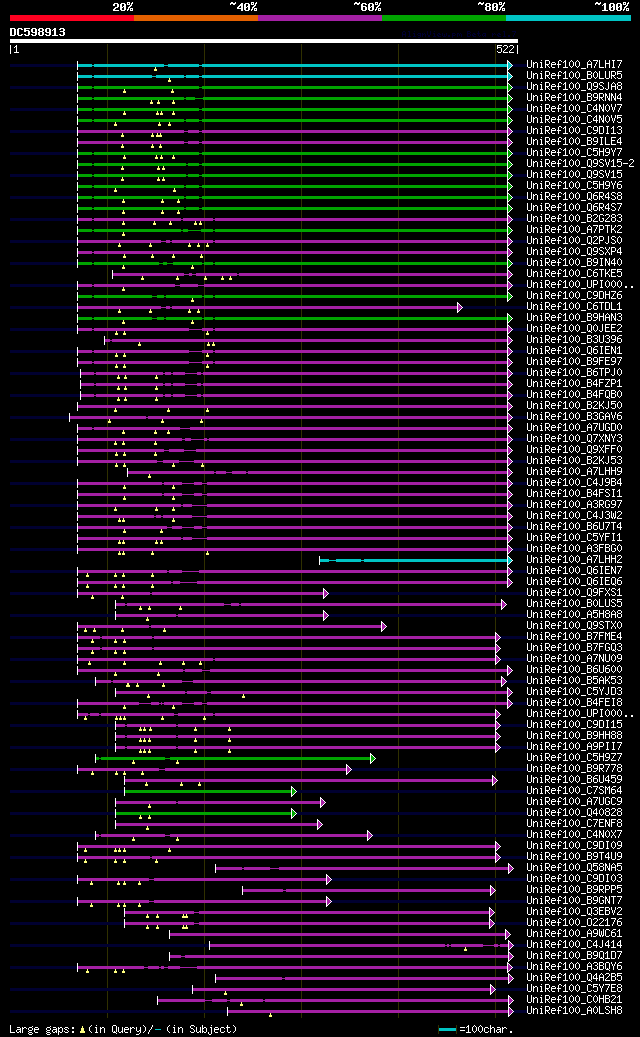Select the UniRef100_C0HB21 label
The image size is (640, 1037).
574,1001
